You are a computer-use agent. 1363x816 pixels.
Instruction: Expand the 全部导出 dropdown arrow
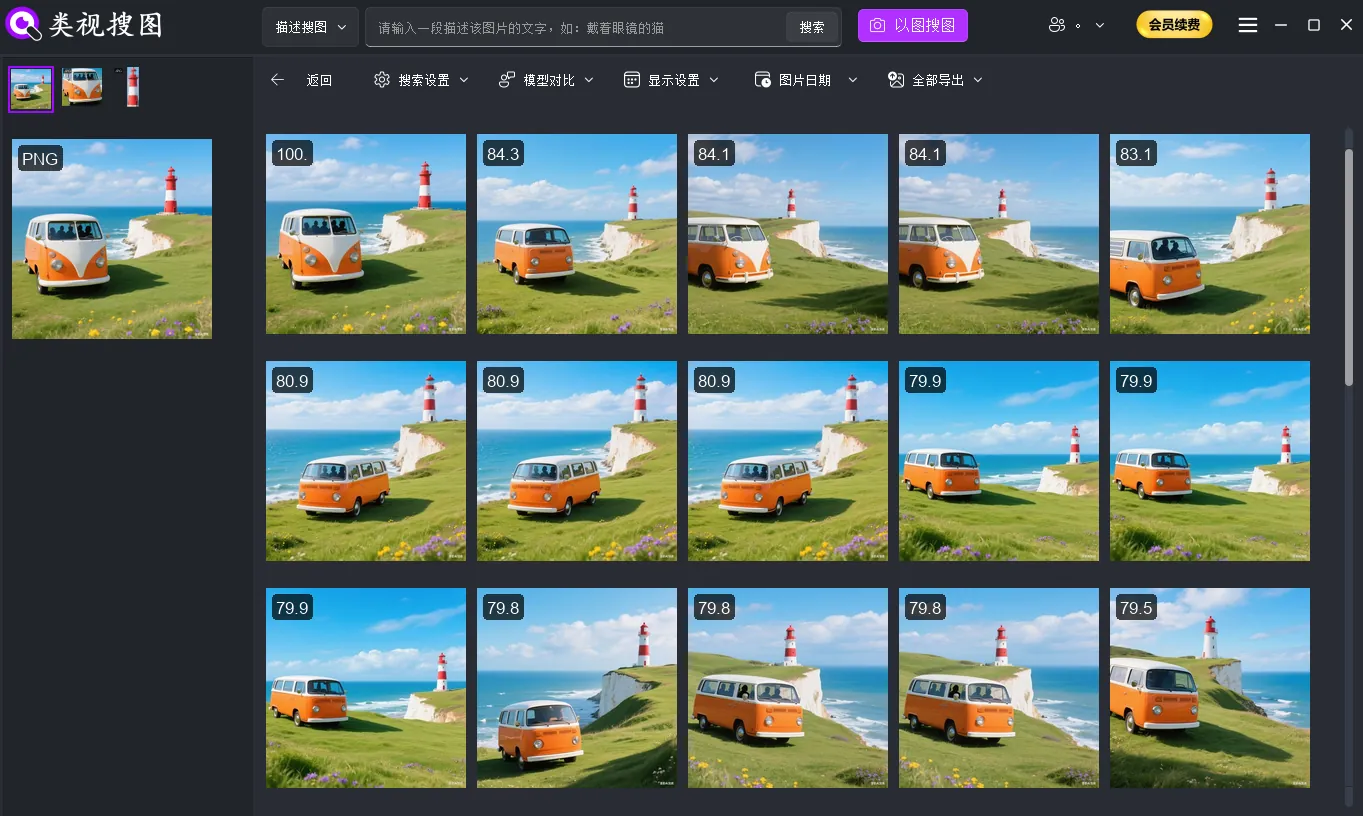[x=978, y=80]
